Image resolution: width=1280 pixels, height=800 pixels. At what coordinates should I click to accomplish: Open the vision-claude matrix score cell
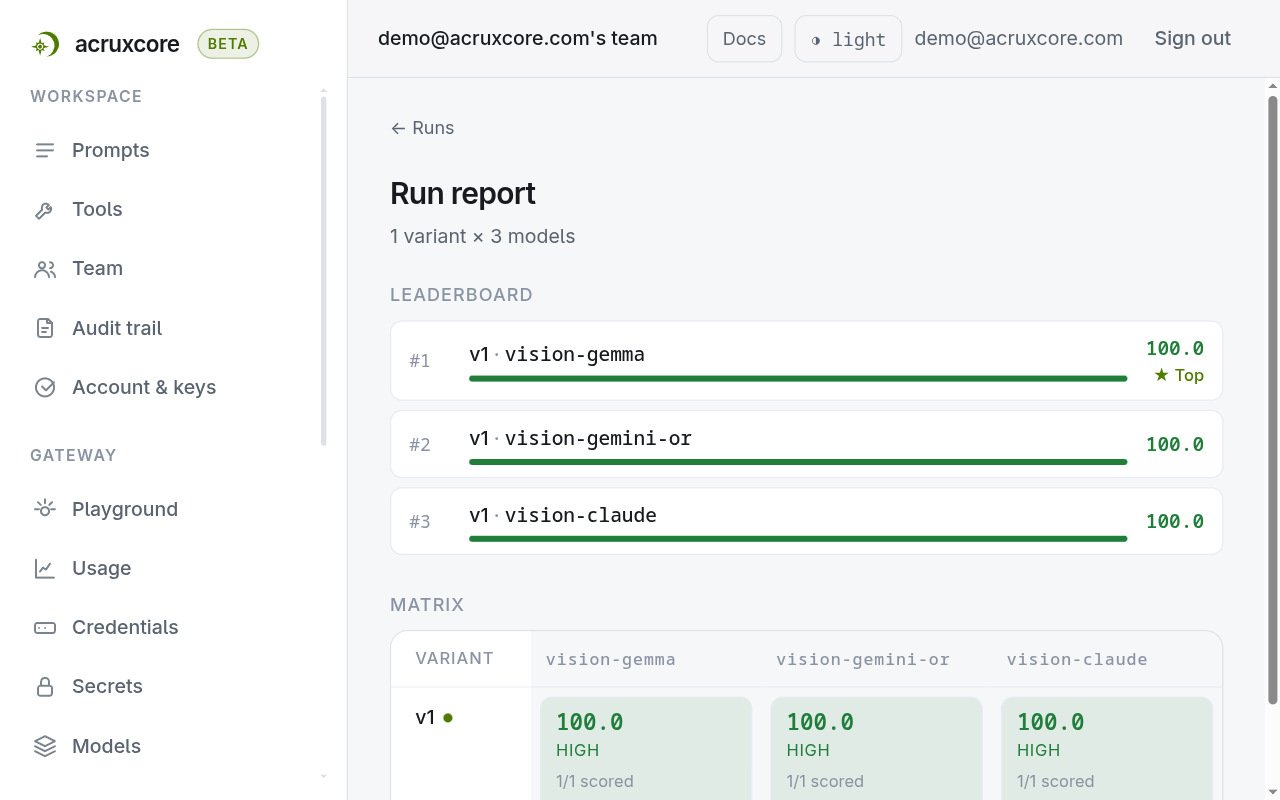[1107, 748]
